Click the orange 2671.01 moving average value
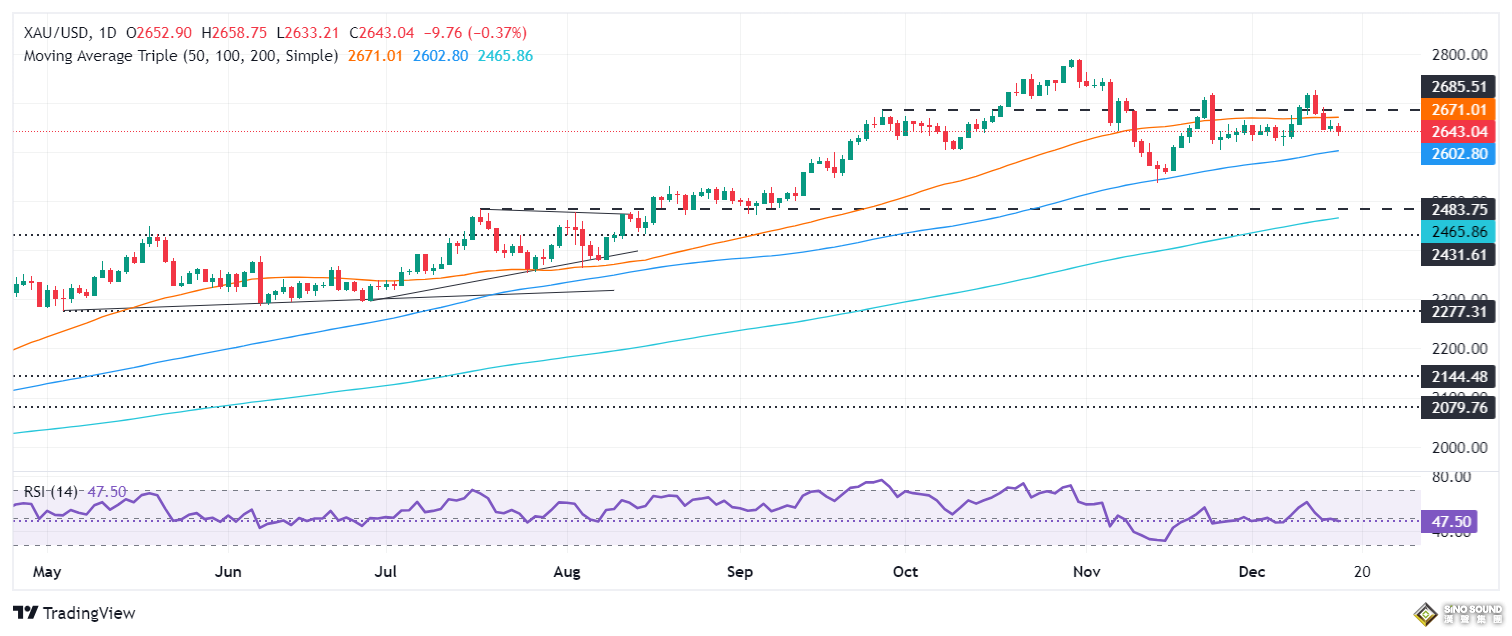Viewport: 1512px width, 636px height. point(375,56)
